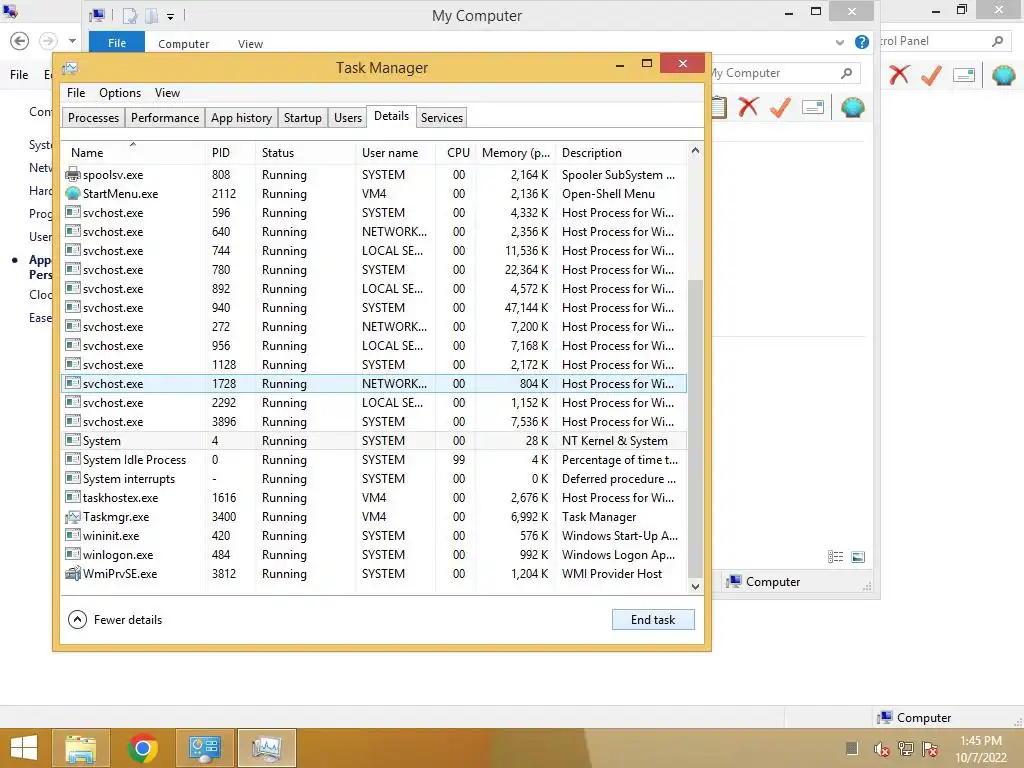
Task: Sort by the Description column header
Action: [x=621, y=152]
